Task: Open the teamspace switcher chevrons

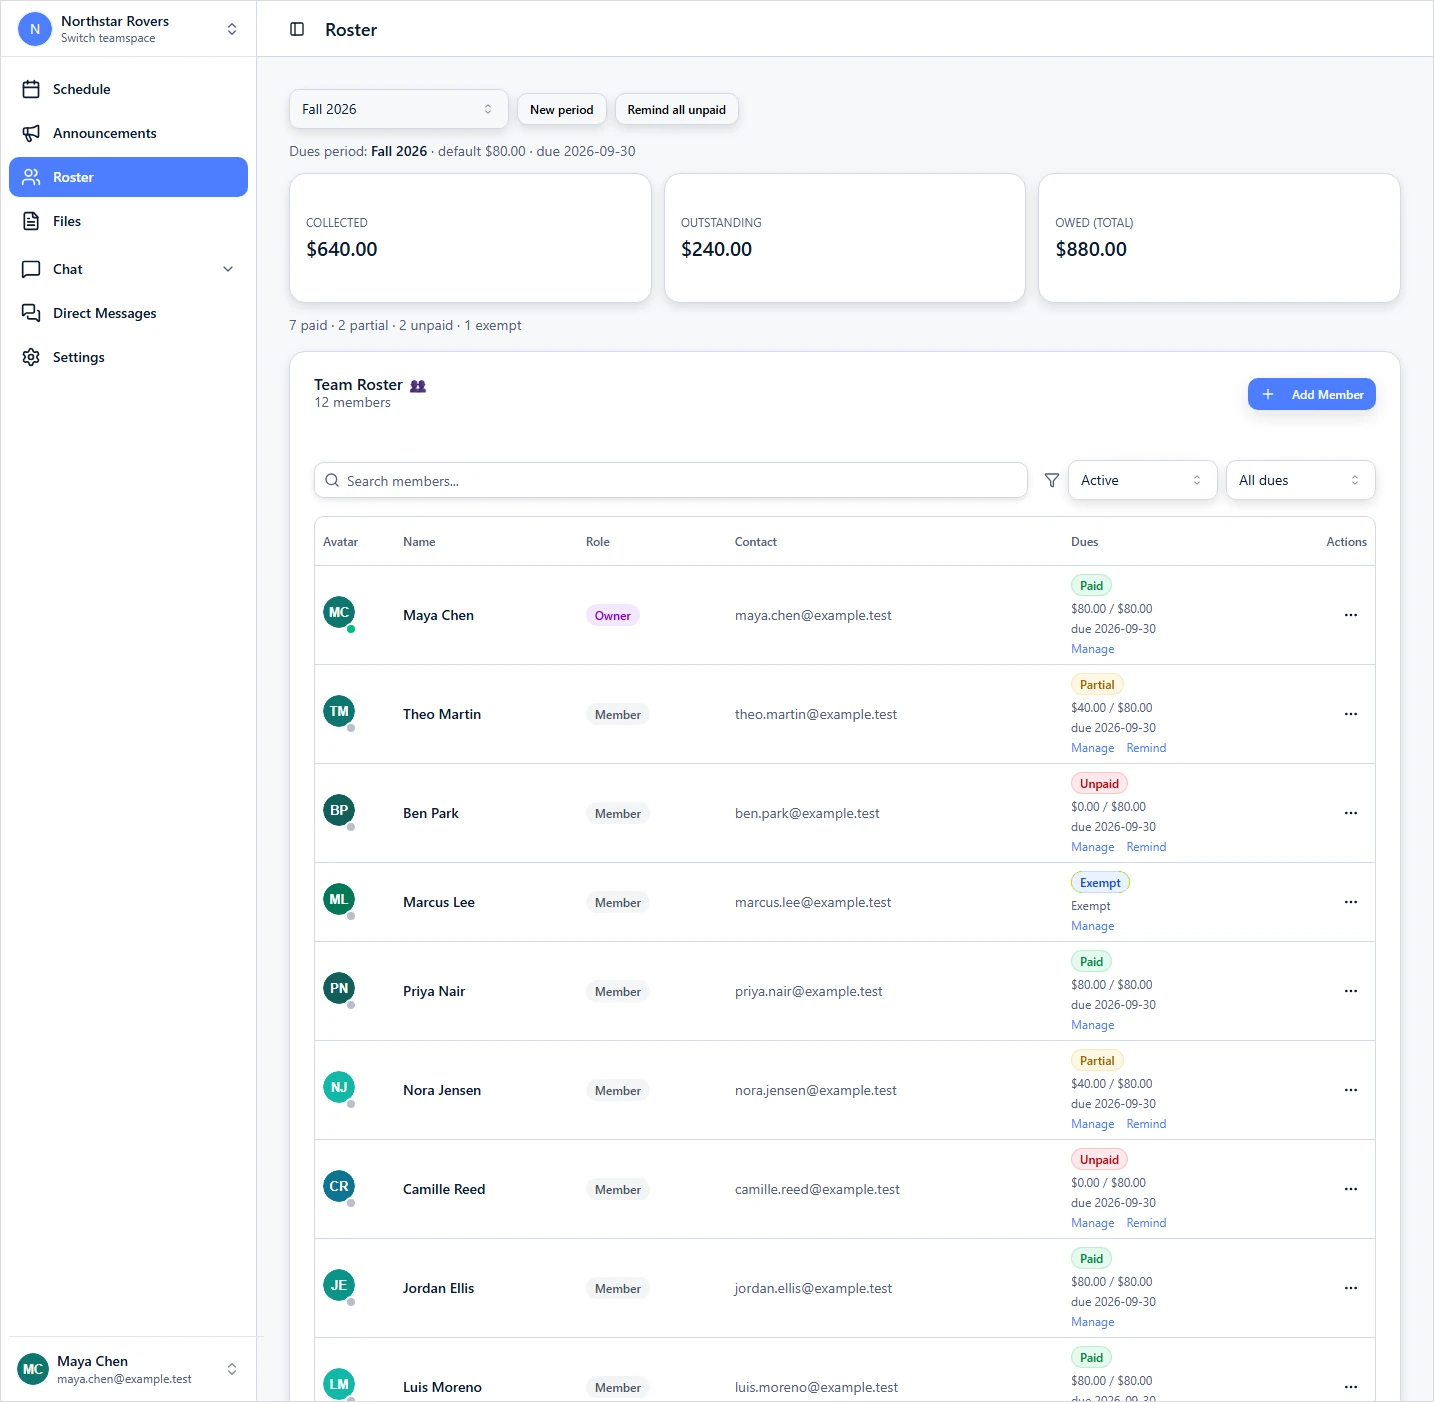Action: 232,29
